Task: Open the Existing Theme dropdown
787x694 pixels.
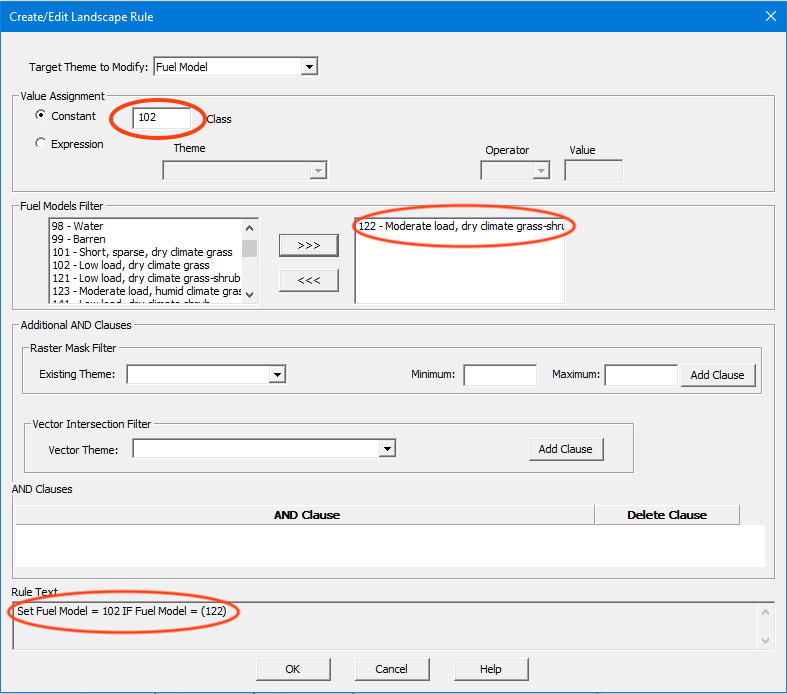Action: click(x=277, y=374)
